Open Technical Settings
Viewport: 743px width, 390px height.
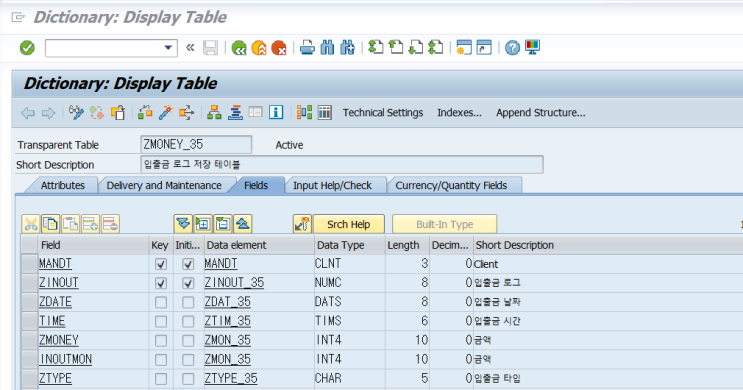click(383, 113)
